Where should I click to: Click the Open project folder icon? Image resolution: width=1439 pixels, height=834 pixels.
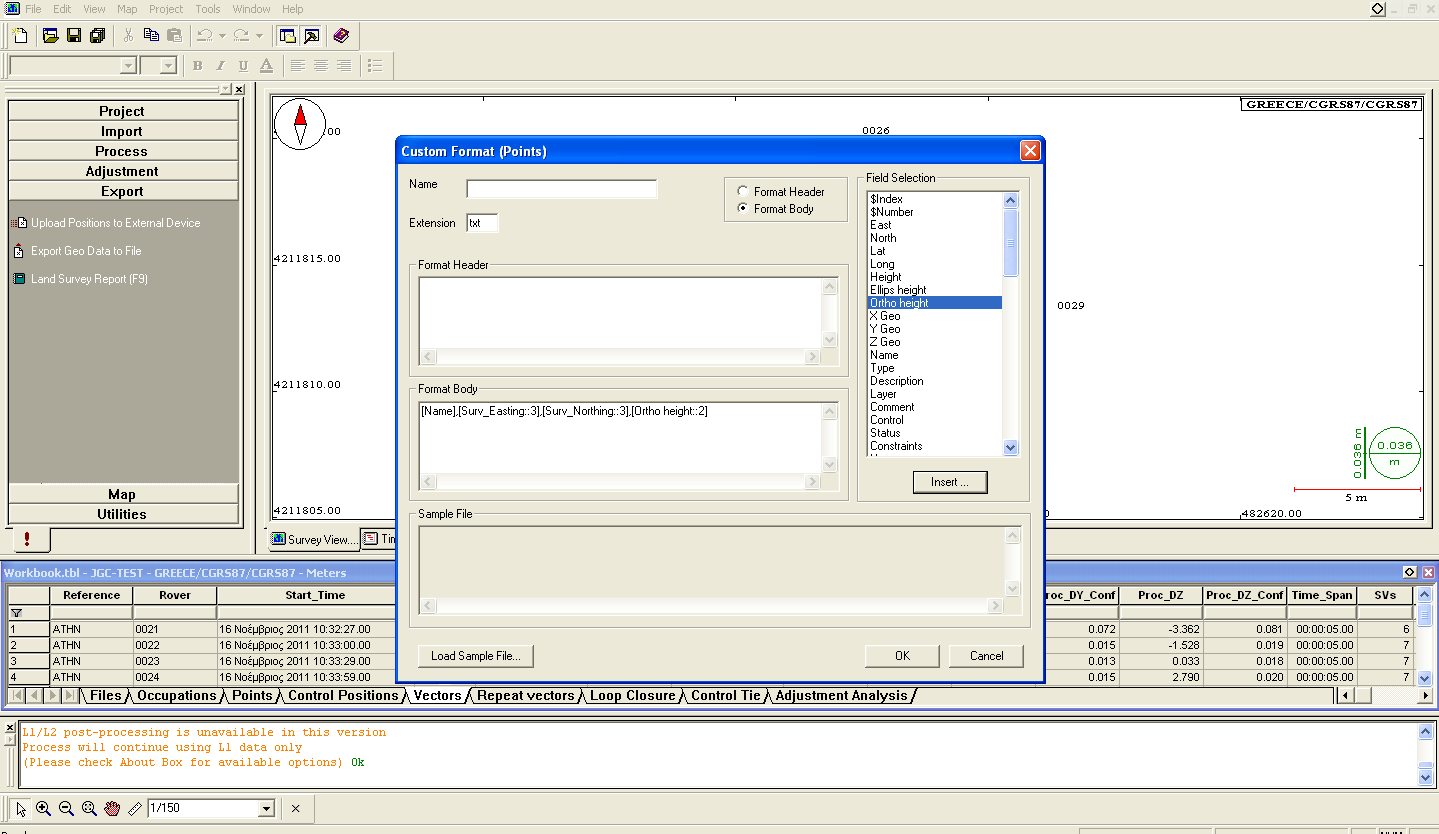(50, 36)
